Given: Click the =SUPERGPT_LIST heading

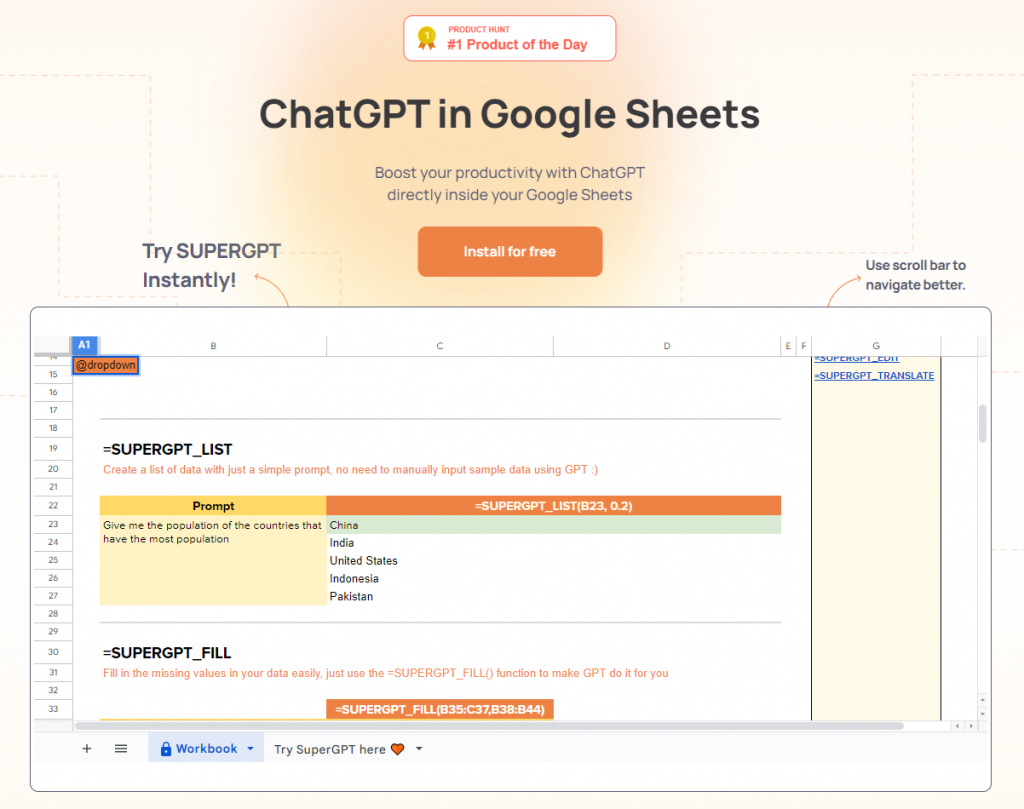Looking at the screenshot, I should 167,450.
